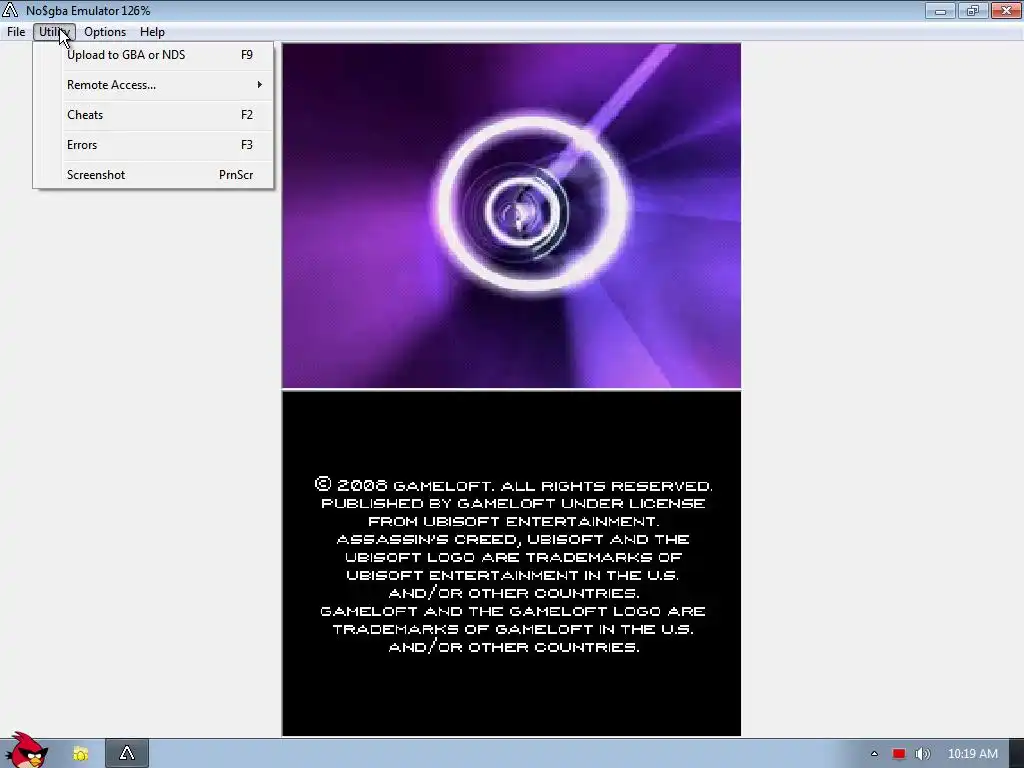1024x768 pixels.
Task: Click the NoSgba app icon in title bar
Action: pos(10,10)
